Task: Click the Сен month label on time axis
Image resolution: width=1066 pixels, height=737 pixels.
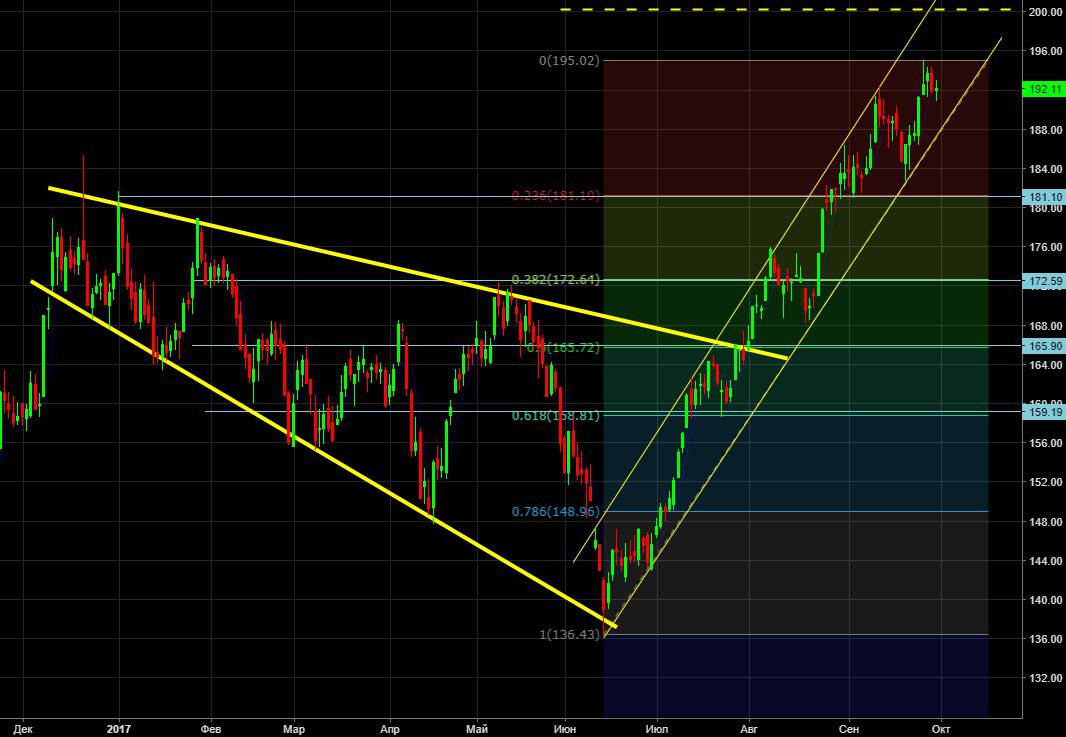Action: 848,729
